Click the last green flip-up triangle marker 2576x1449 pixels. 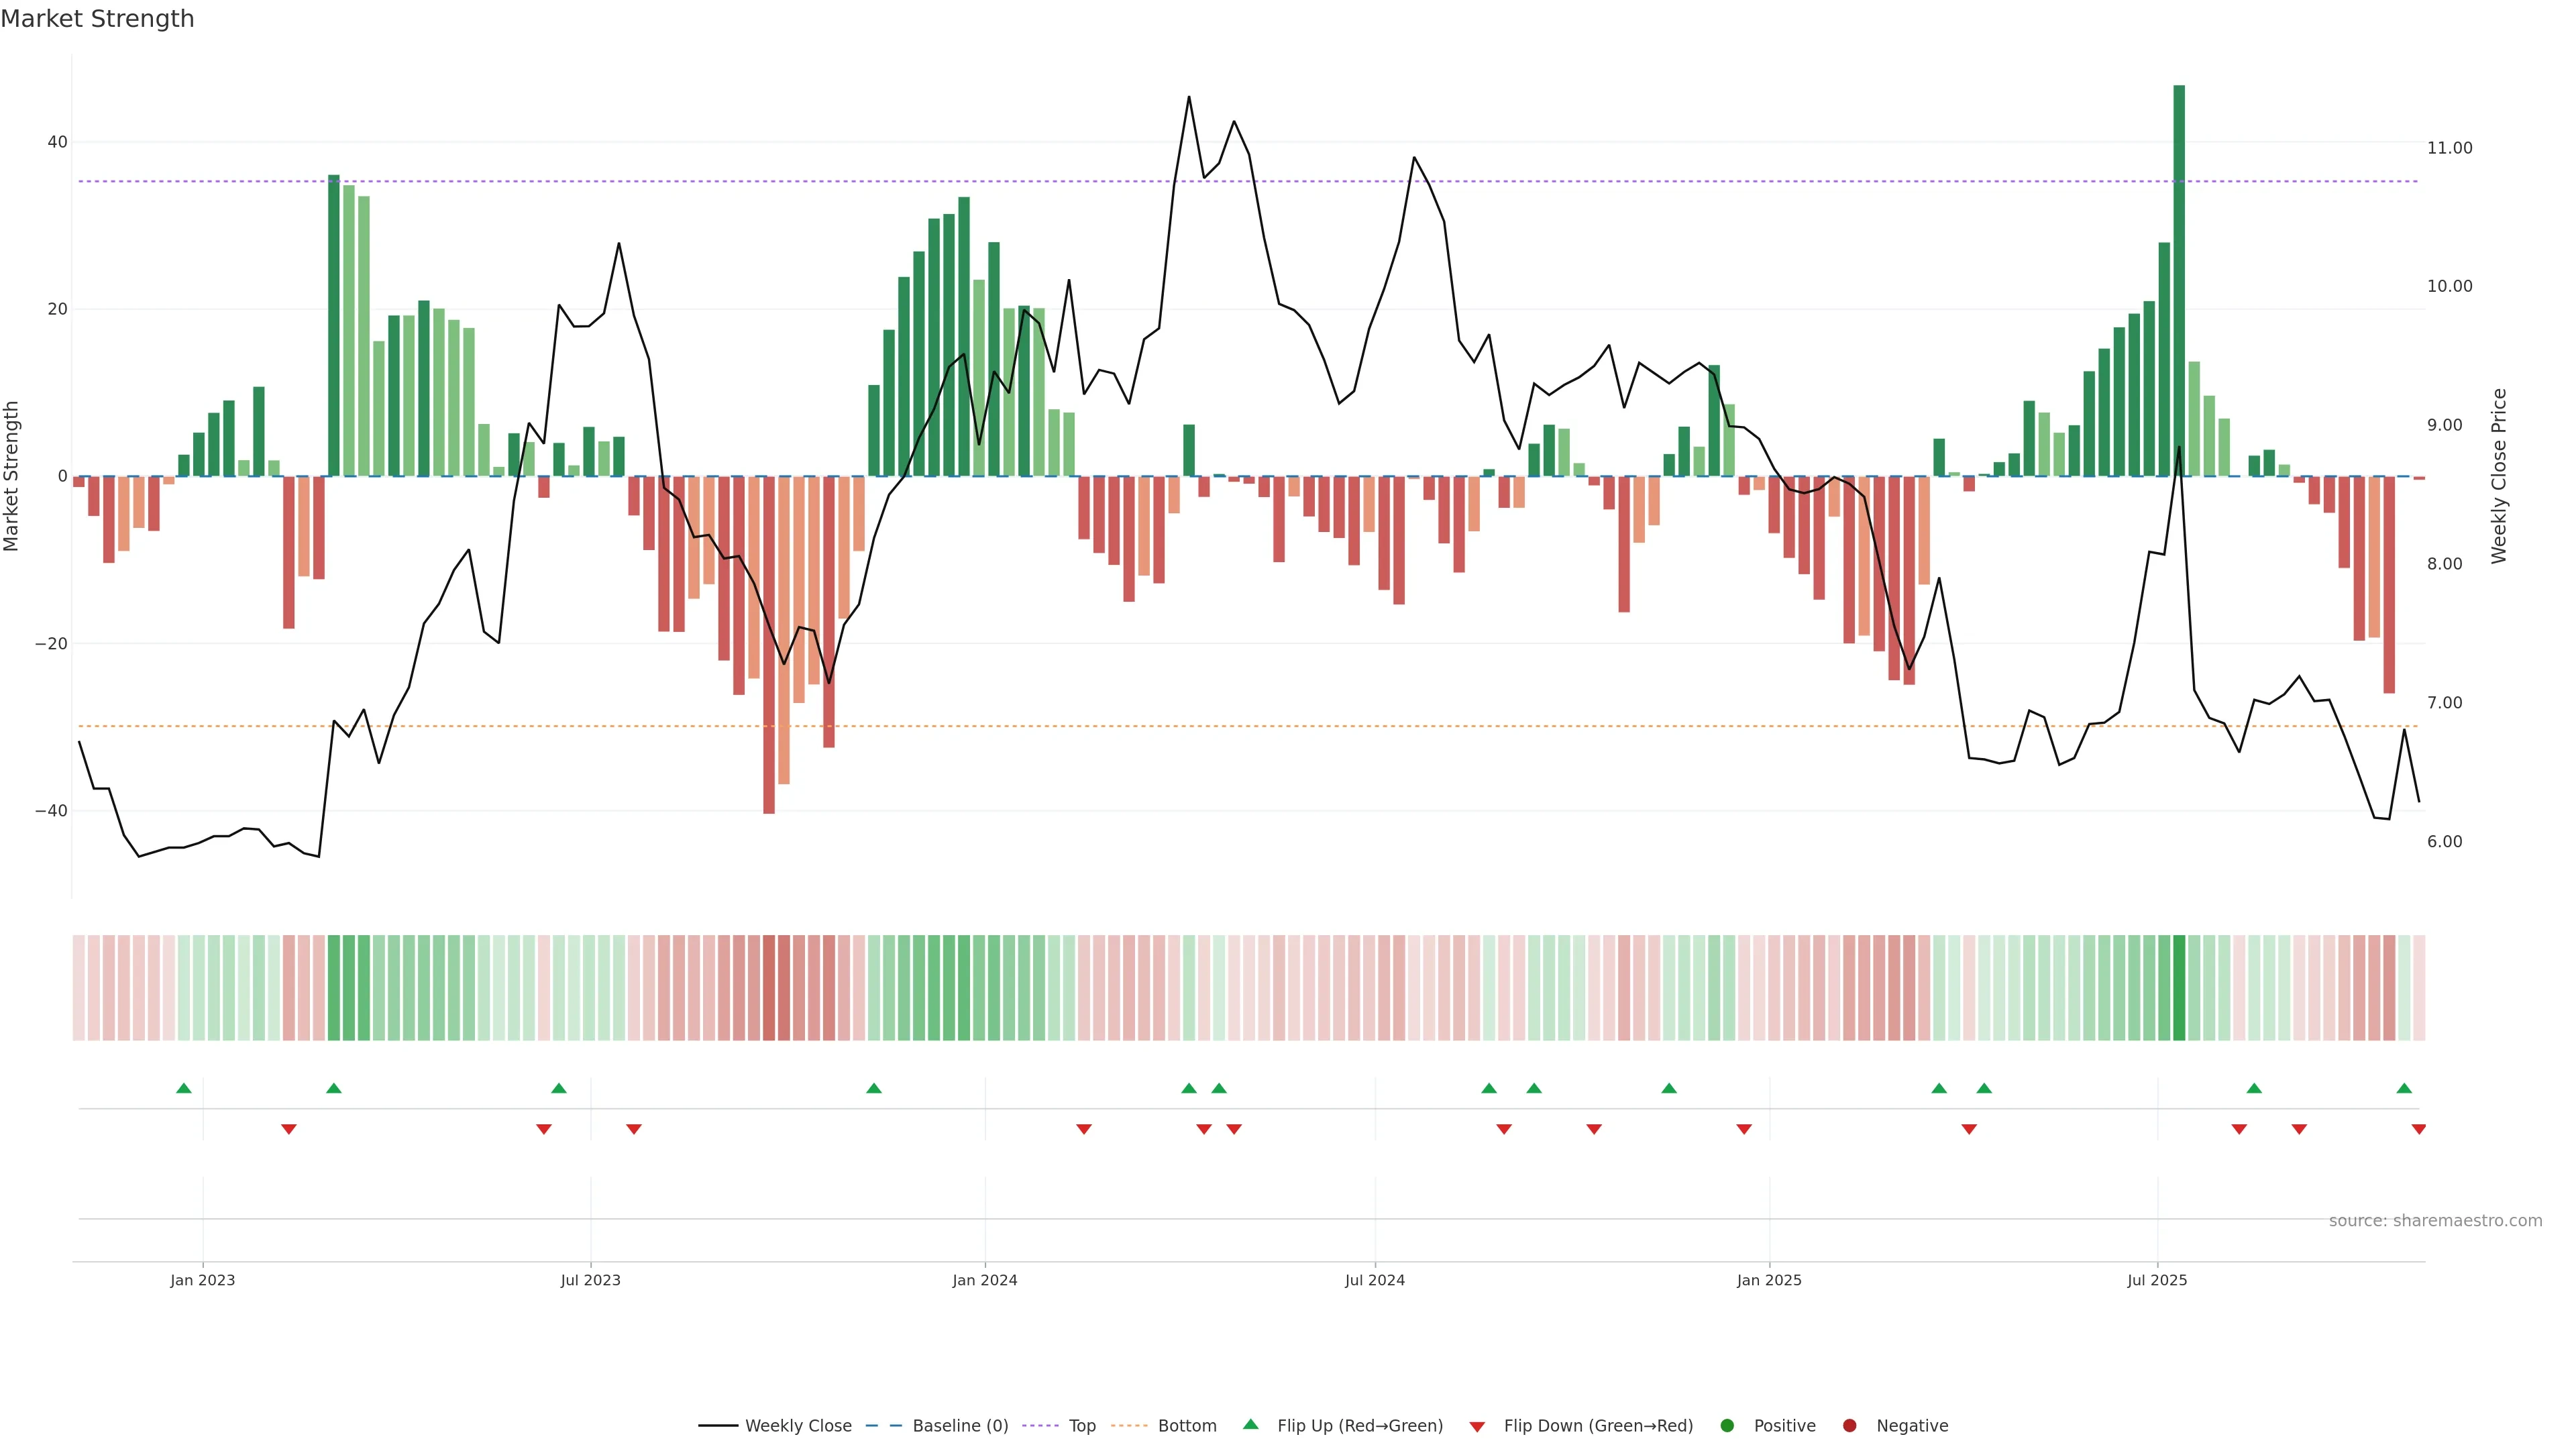[2404, 1088]
